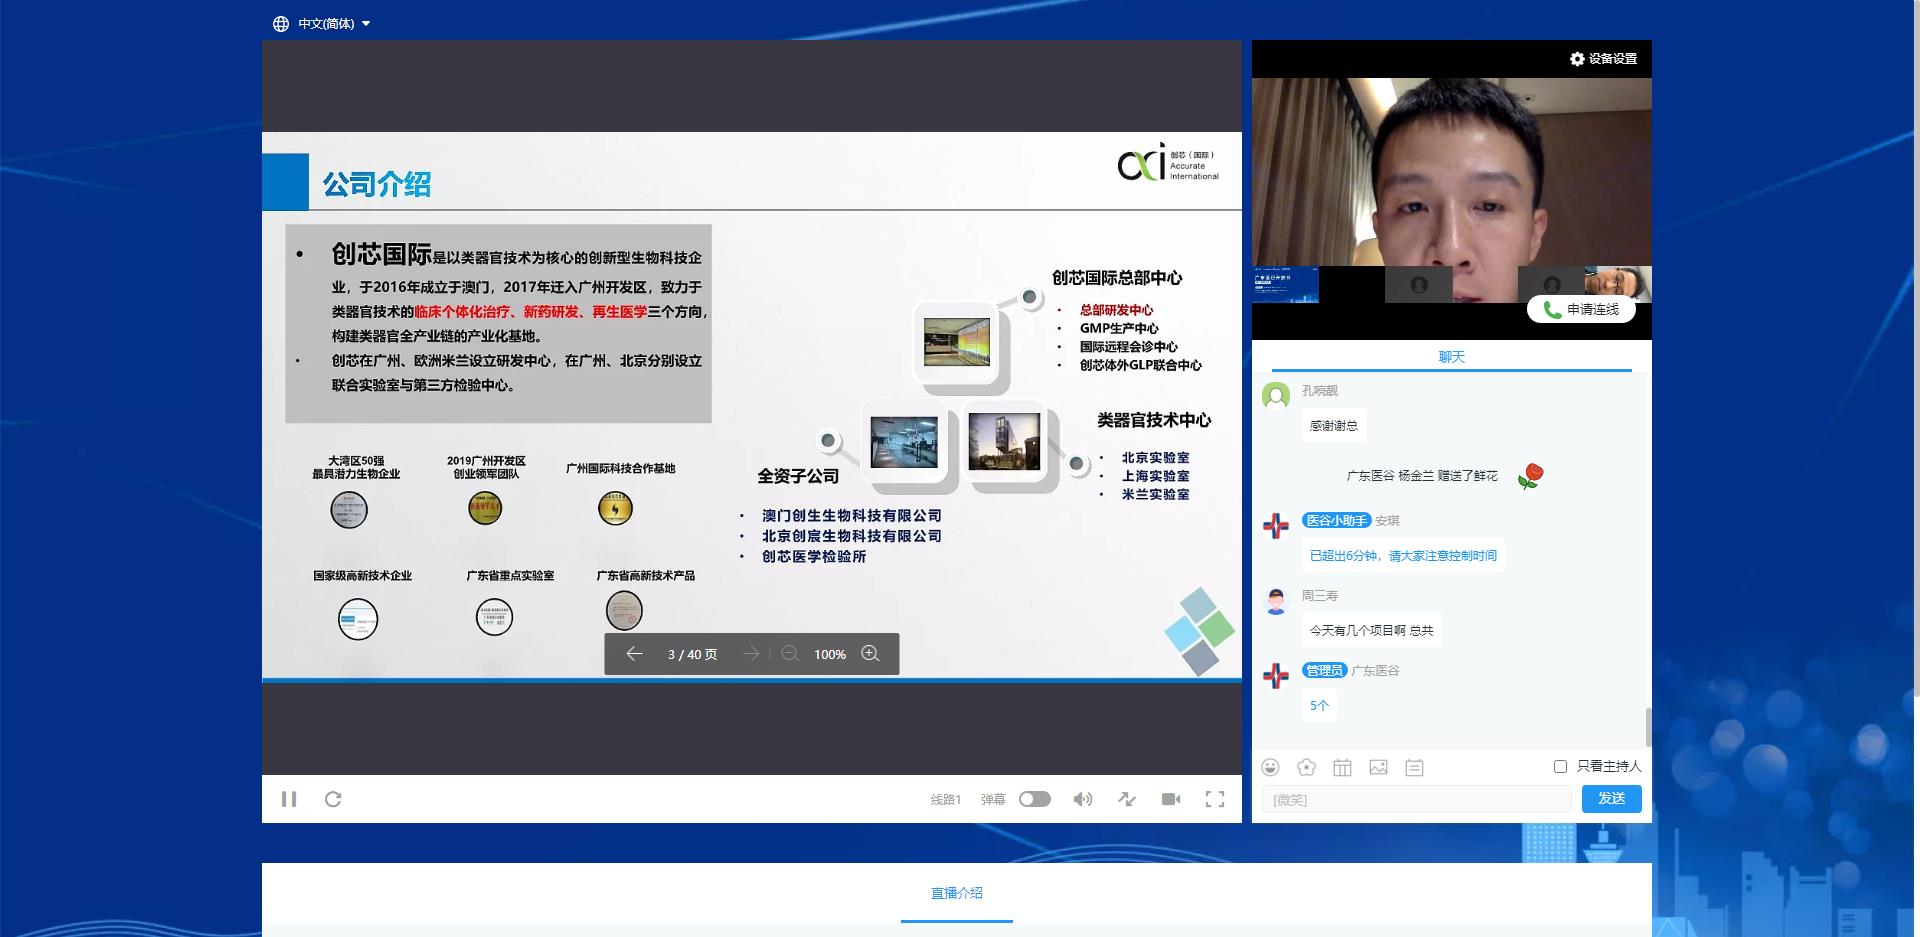The image size is (1920, 937).
Task: Go to the previous slide page
Action: [634, 654]
